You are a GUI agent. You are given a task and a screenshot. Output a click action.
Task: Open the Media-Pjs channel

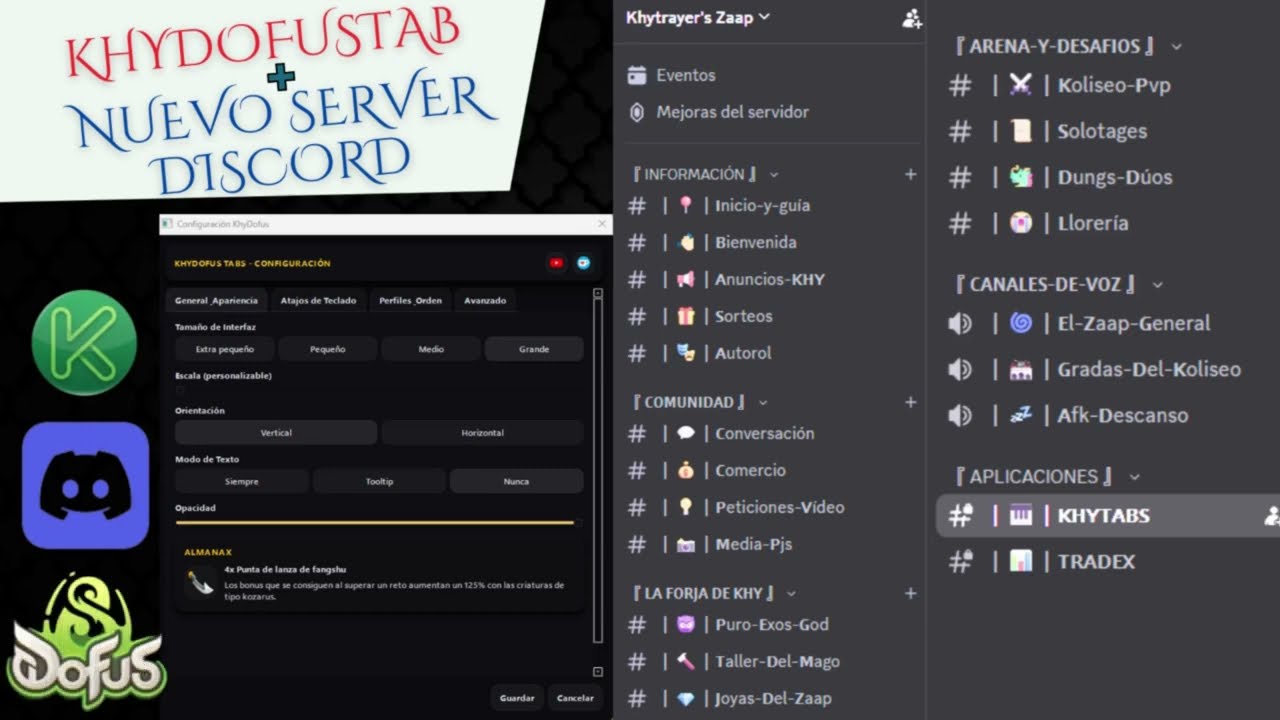pyautogui.click(x=754, y=544)
